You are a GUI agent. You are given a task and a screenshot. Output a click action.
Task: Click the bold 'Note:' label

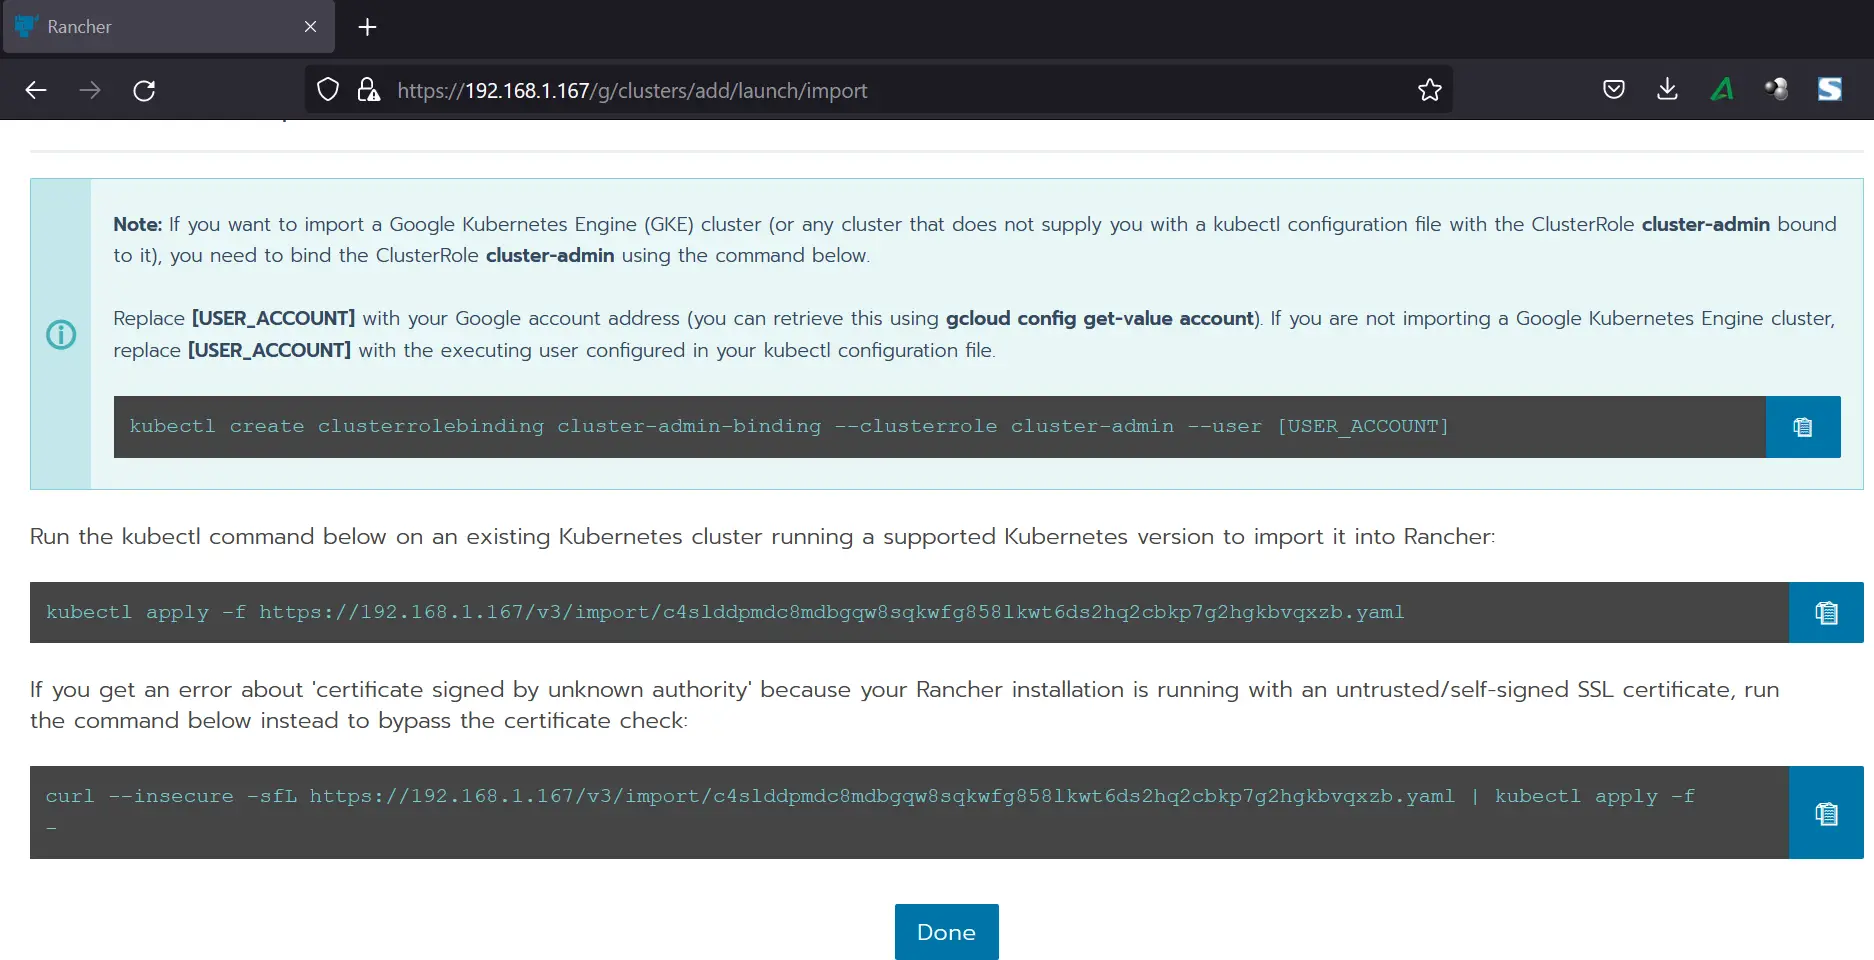coord(137,224)
